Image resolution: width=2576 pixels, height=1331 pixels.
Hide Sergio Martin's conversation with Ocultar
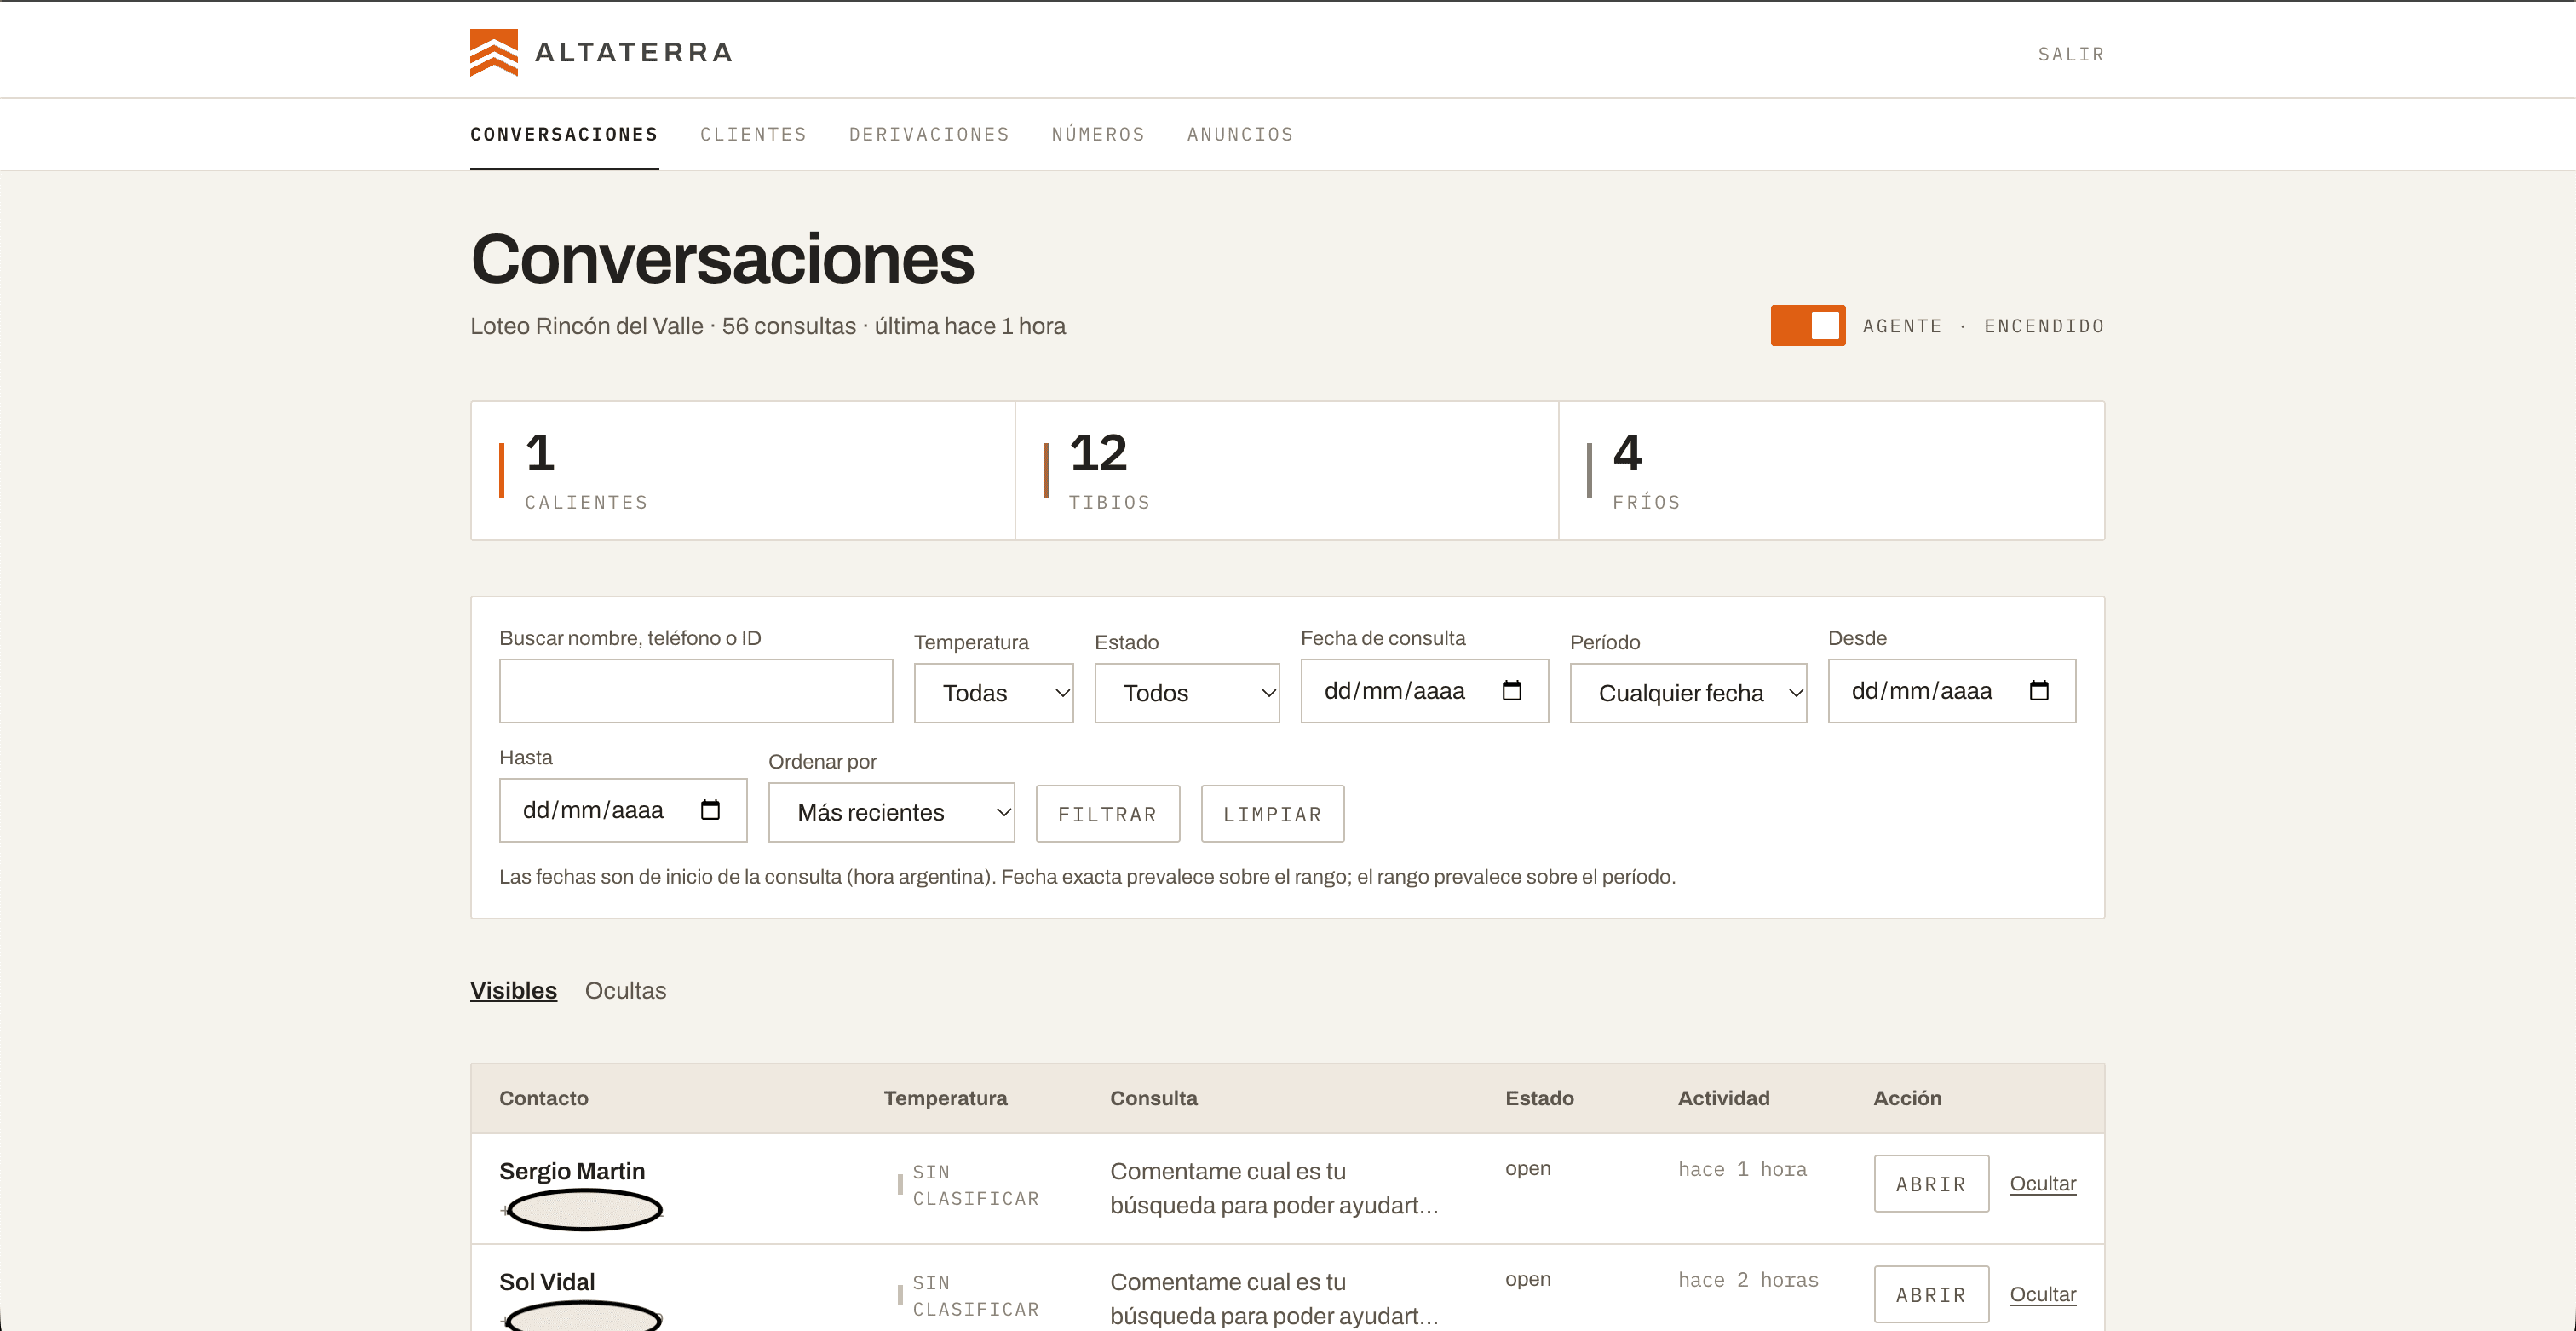pos(2043,1183)
